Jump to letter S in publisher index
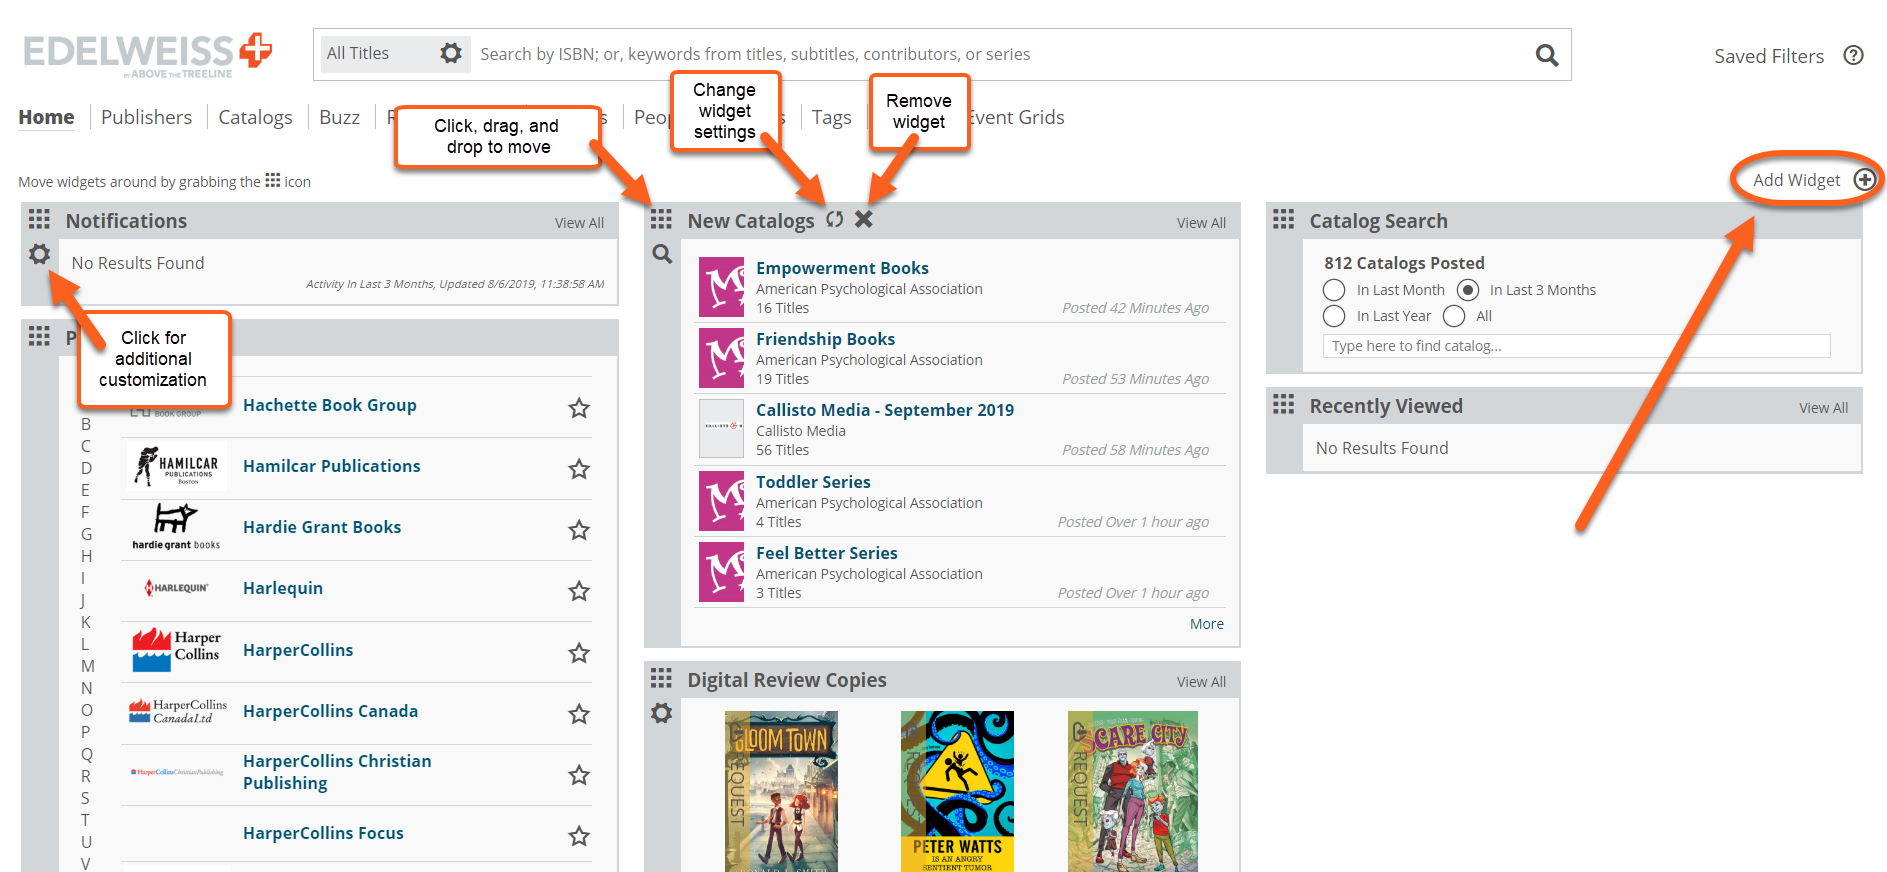This screenshot has height=872, width=1887. [x=86, y=798]
